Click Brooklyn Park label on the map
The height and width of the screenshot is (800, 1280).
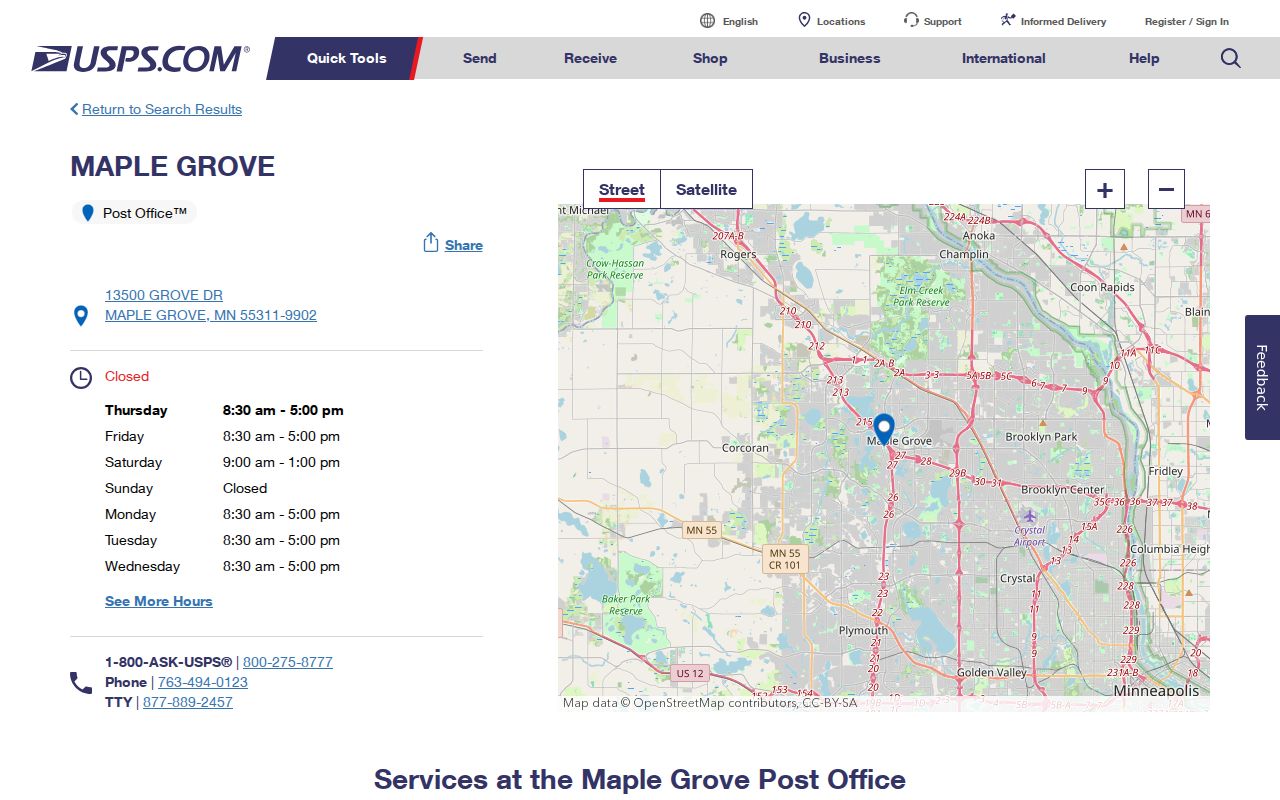click(1042, 436)
